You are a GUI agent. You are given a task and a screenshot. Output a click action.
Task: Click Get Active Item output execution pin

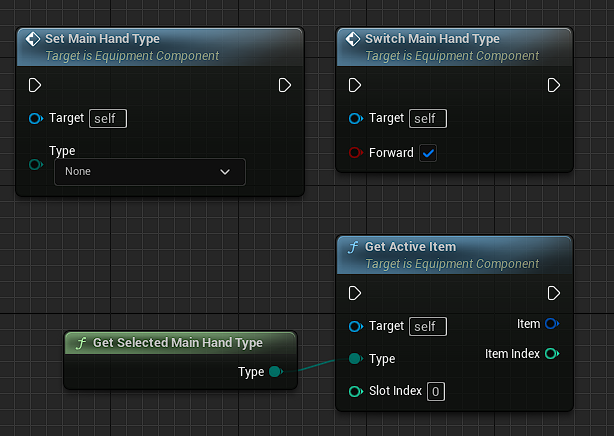[553, 293]
